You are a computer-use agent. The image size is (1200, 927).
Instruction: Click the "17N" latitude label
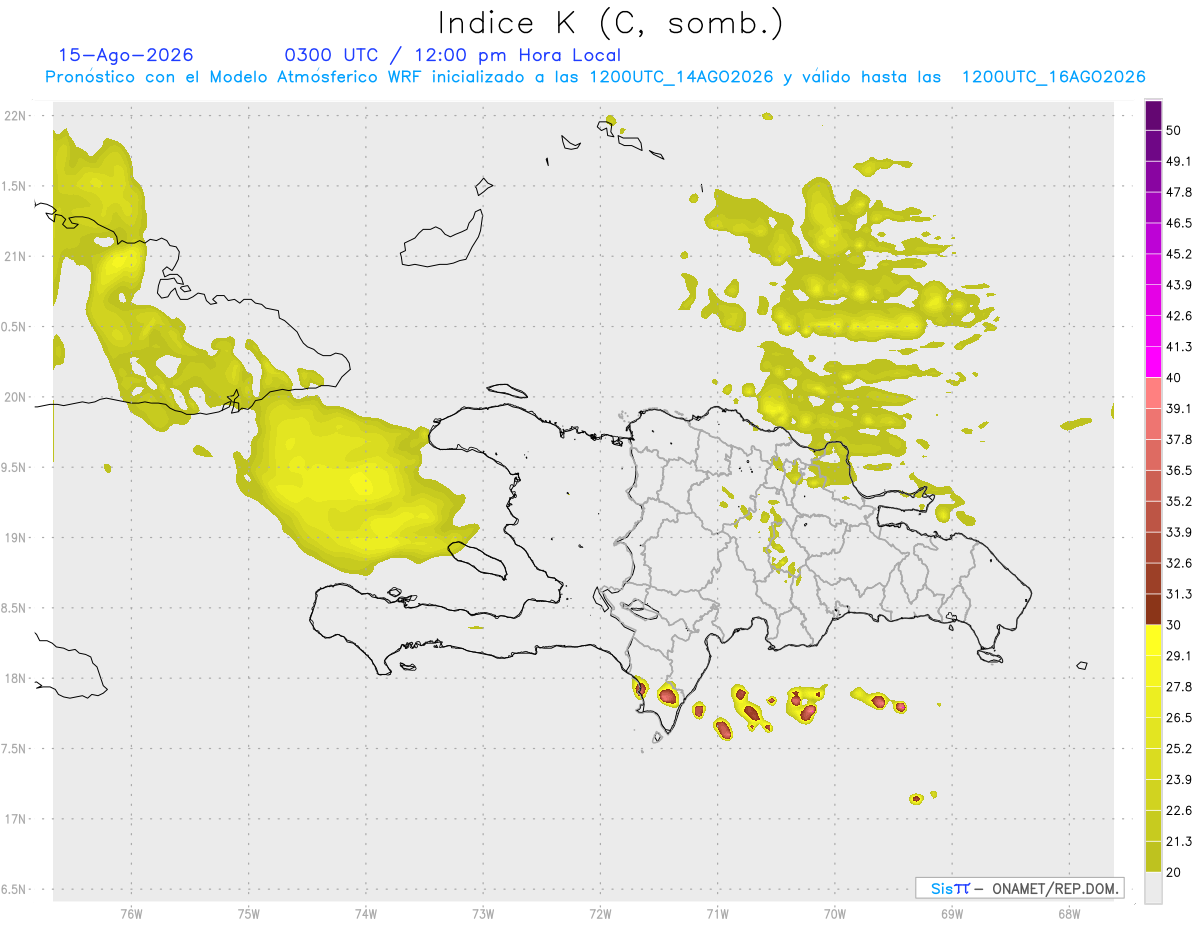(x=15, y=819)
